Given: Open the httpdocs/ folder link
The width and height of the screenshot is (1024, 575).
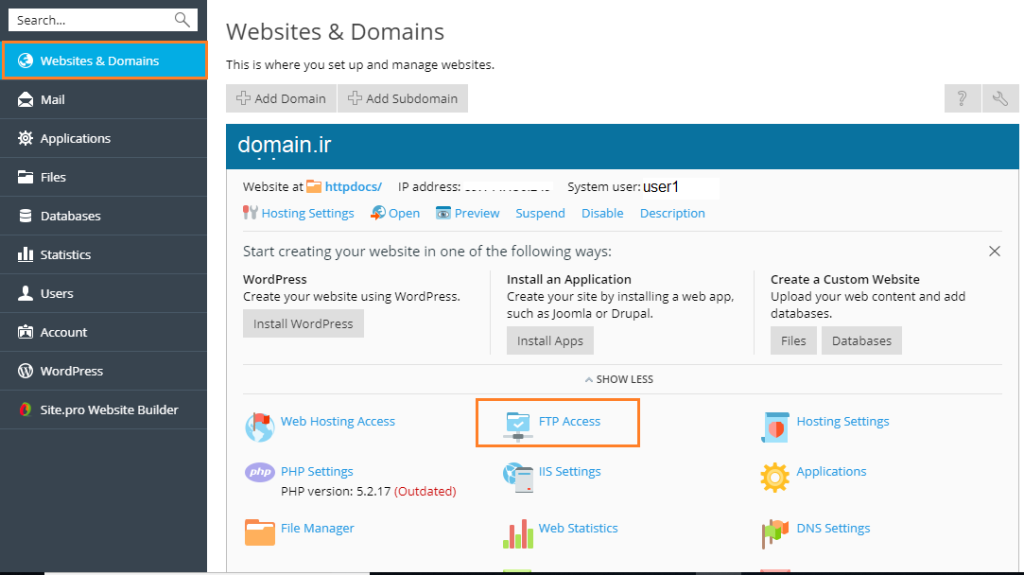Looking at the screenshot, I should click(352, 187).
